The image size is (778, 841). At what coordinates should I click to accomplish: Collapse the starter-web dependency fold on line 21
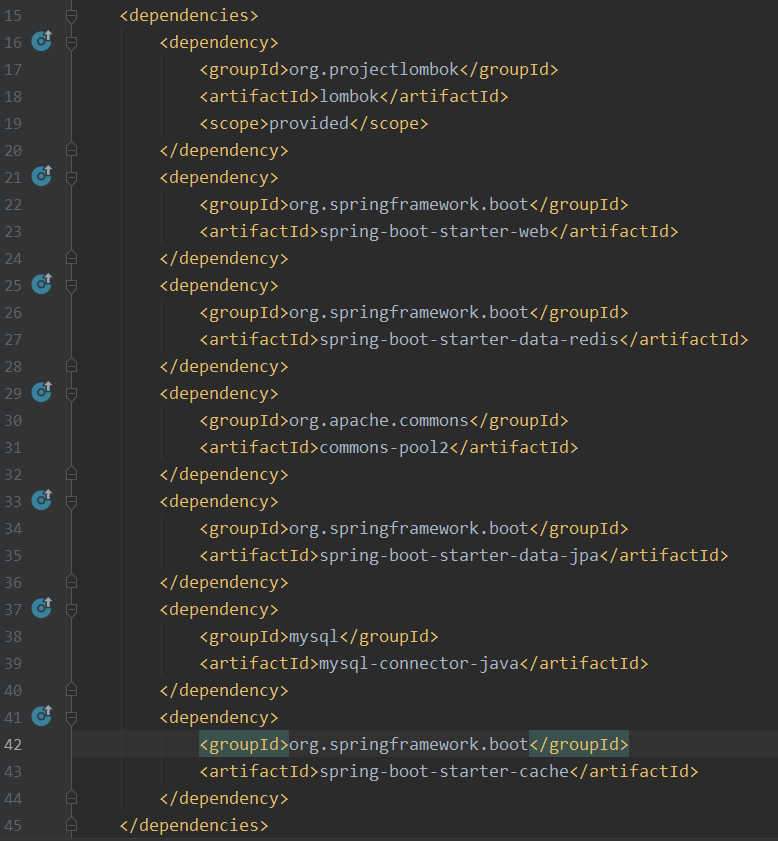[x=71, y=178]
